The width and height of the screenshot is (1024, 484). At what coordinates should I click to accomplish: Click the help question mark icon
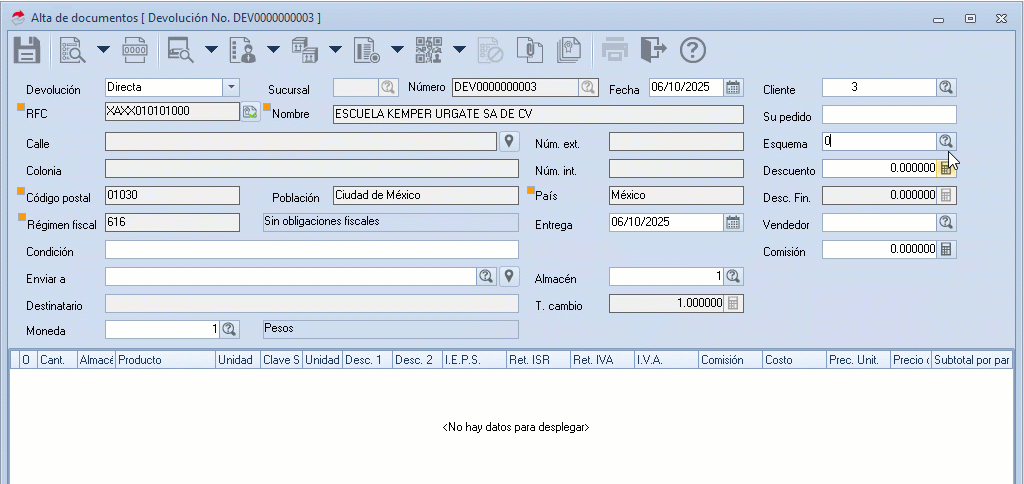click(693, 49)
